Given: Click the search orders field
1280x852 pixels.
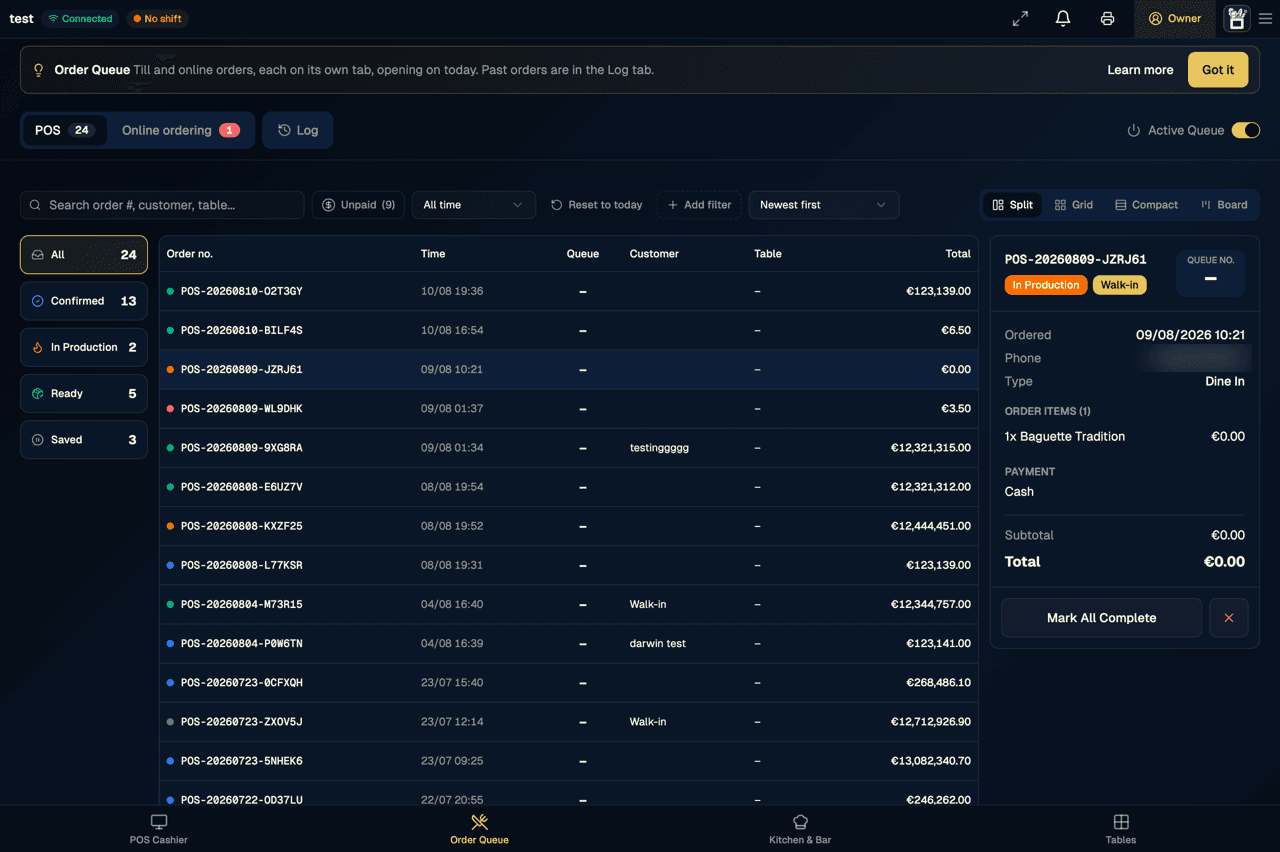Looking at the screenshot, I should [x=162, y=205].
